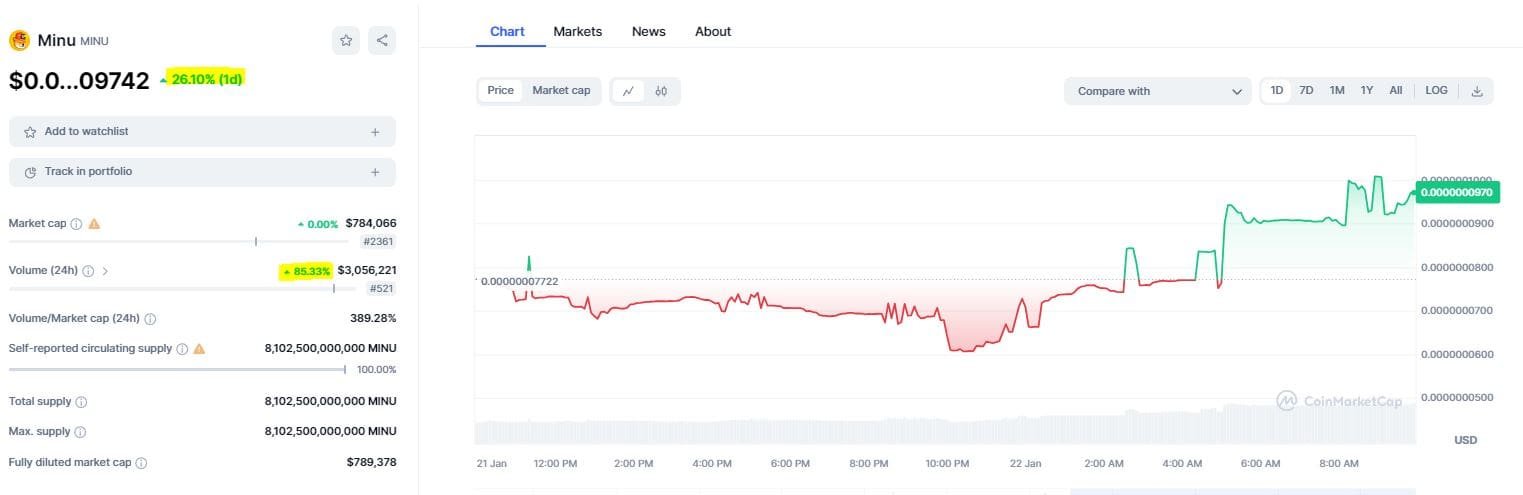
Task: Click Add to watchlist button
Action: (x=202, y=132)
